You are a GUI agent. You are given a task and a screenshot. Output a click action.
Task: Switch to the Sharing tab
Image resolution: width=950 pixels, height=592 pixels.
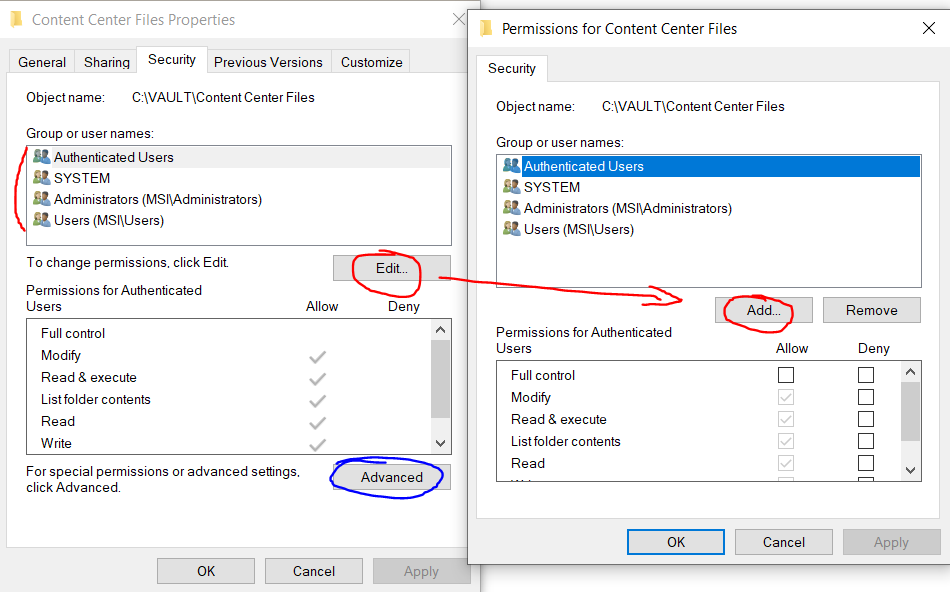click(107, 62)
